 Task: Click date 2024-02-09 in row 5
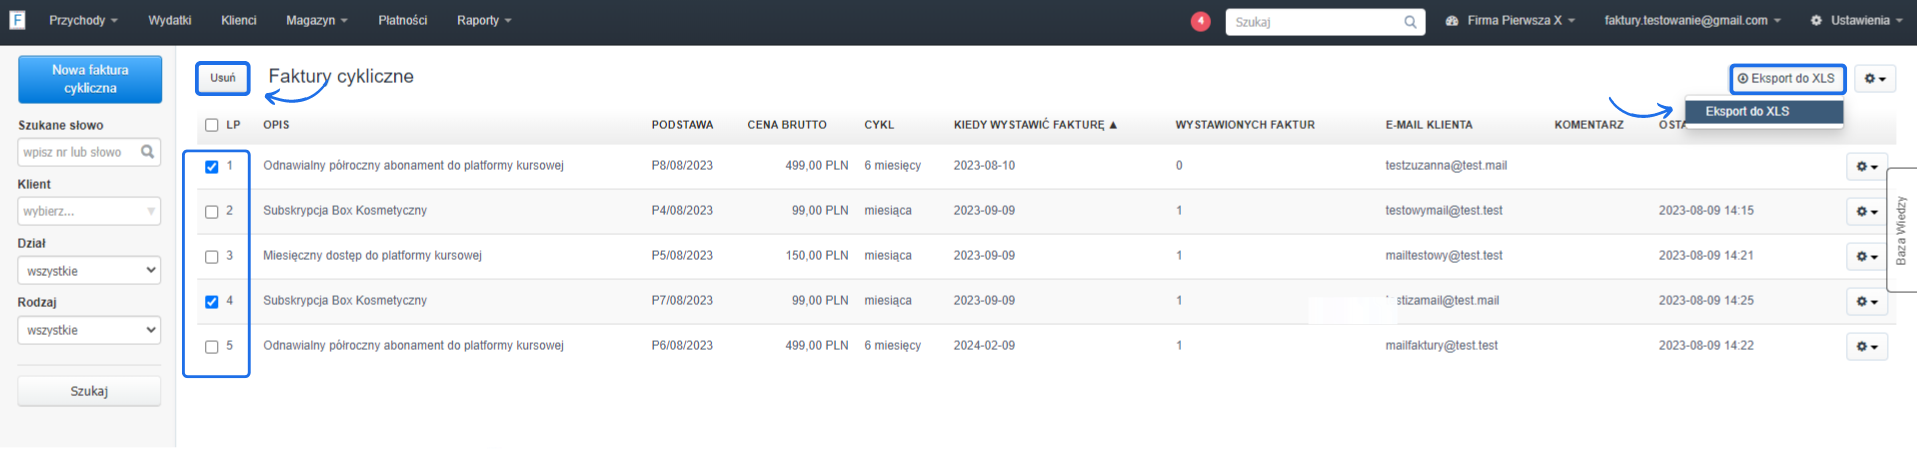tap(984, 346)
